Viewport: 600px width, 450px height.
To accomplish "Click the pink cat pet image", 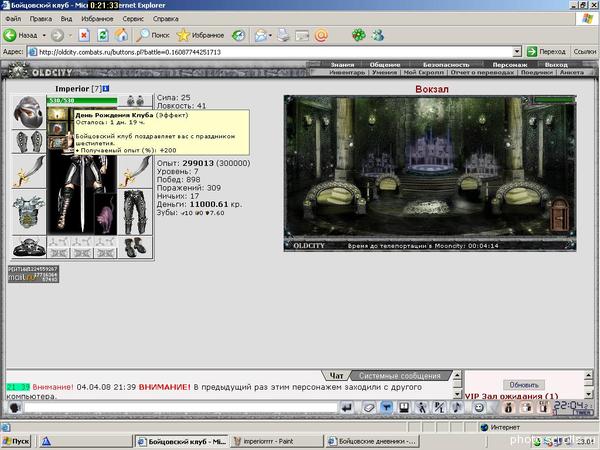I will pos(106,214).
